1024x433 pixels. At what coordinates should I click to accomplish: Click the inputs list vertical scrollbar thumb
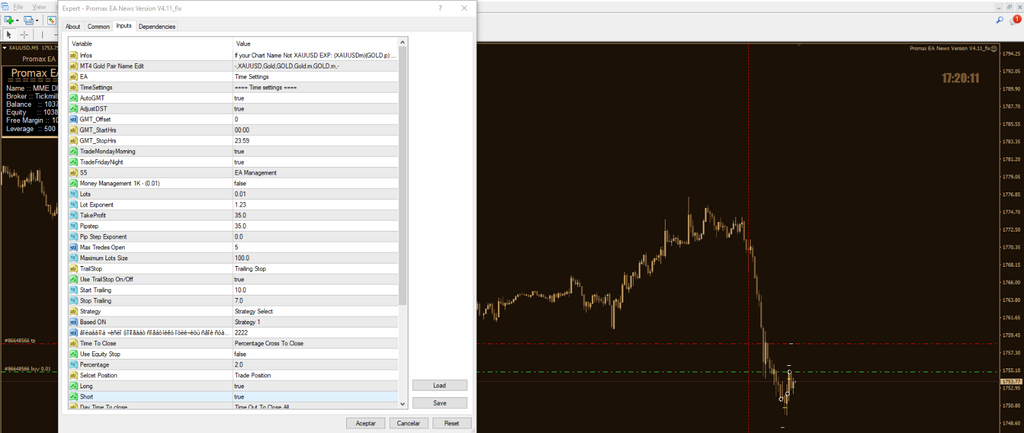pos(402,176)
